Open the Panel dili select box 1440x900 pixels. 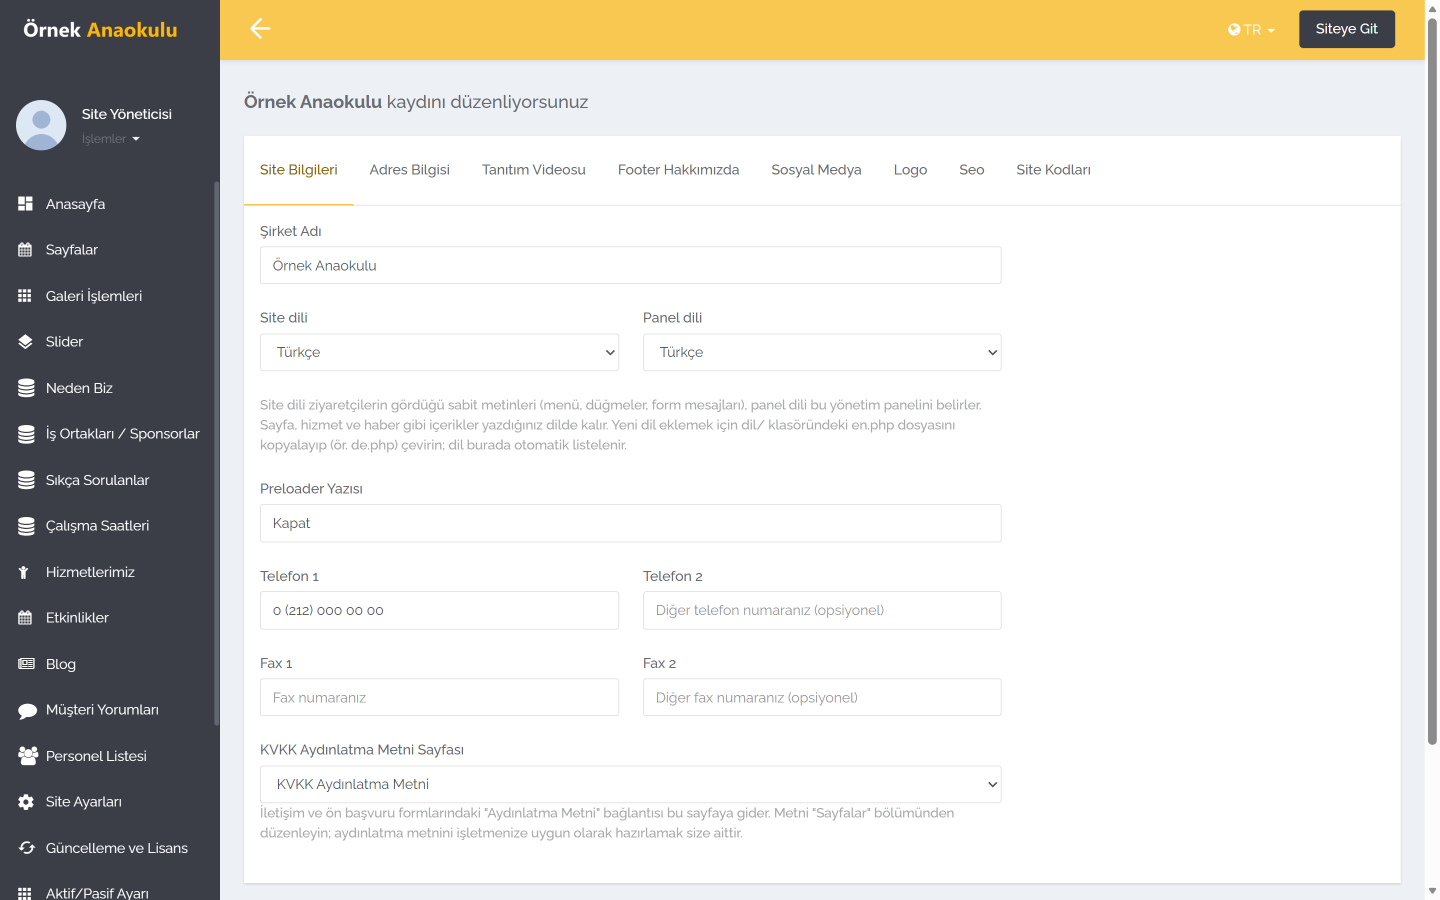pos(822,352)
